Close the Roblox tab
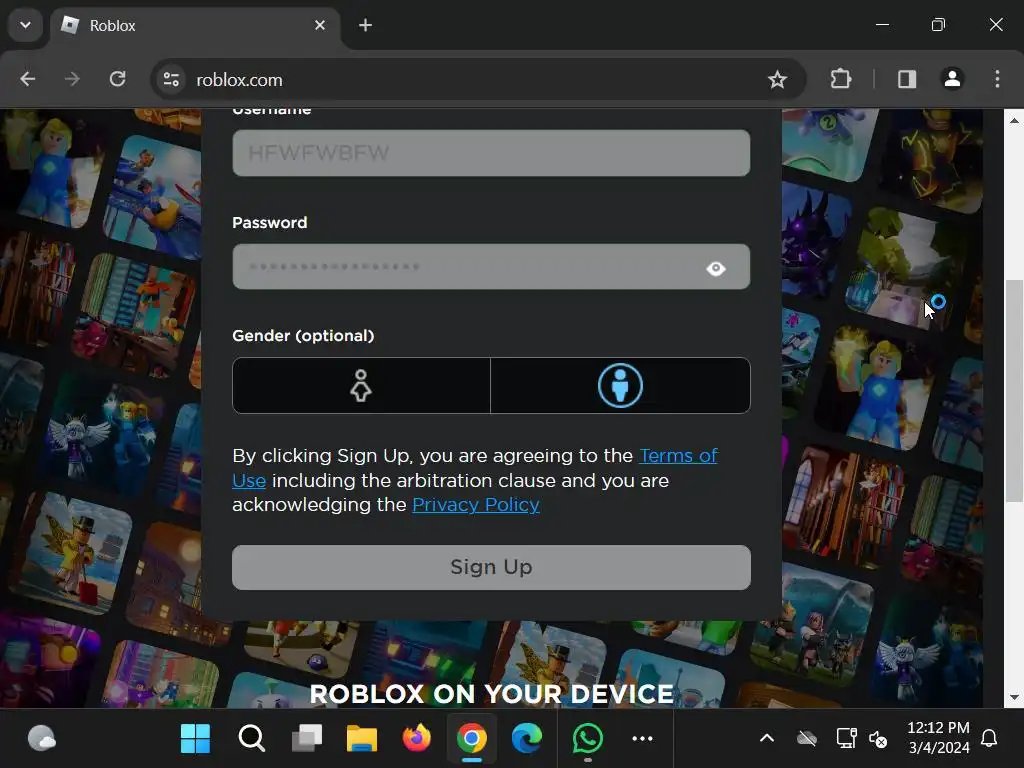The height and width of the screenshot is (768, 1024). (319, 25)
